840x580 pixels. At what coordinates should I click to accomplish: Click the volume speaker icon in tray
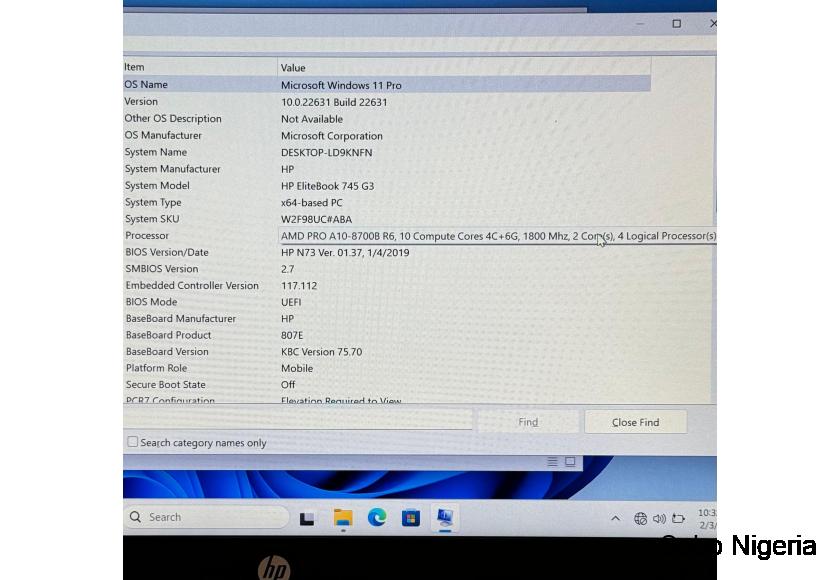[659, 518]
